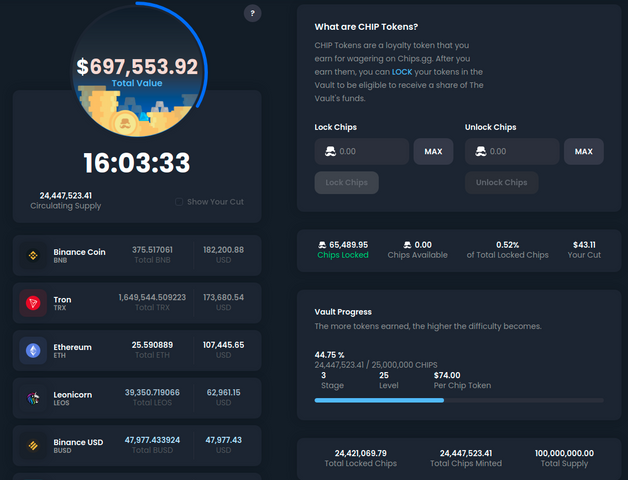Image resolution: width=628 pixels, height=480 pixels.
Task: Enable the Show Your Cut checkbox
Action: pyautogui.click(x=179, y=202)
